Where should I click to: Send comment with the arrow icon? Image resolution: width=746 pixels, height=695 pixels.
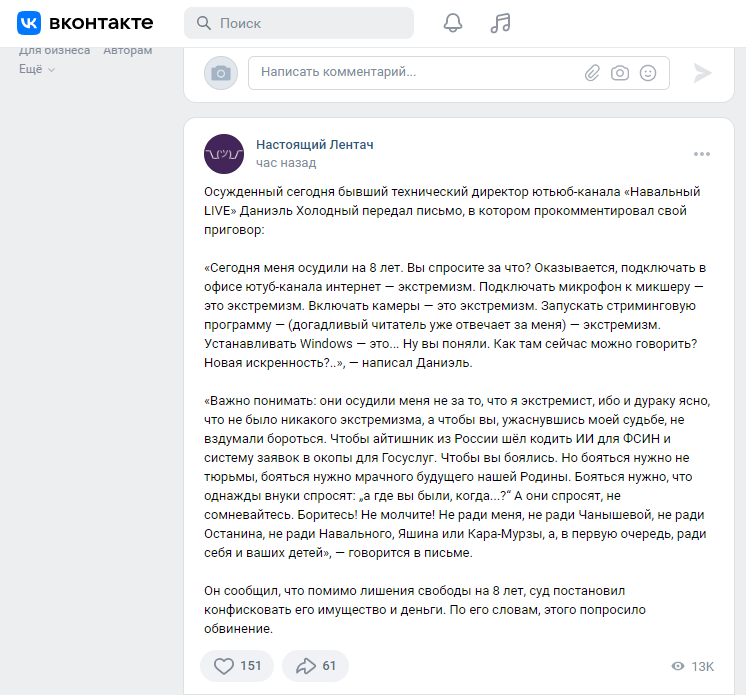tap(702, 72)
